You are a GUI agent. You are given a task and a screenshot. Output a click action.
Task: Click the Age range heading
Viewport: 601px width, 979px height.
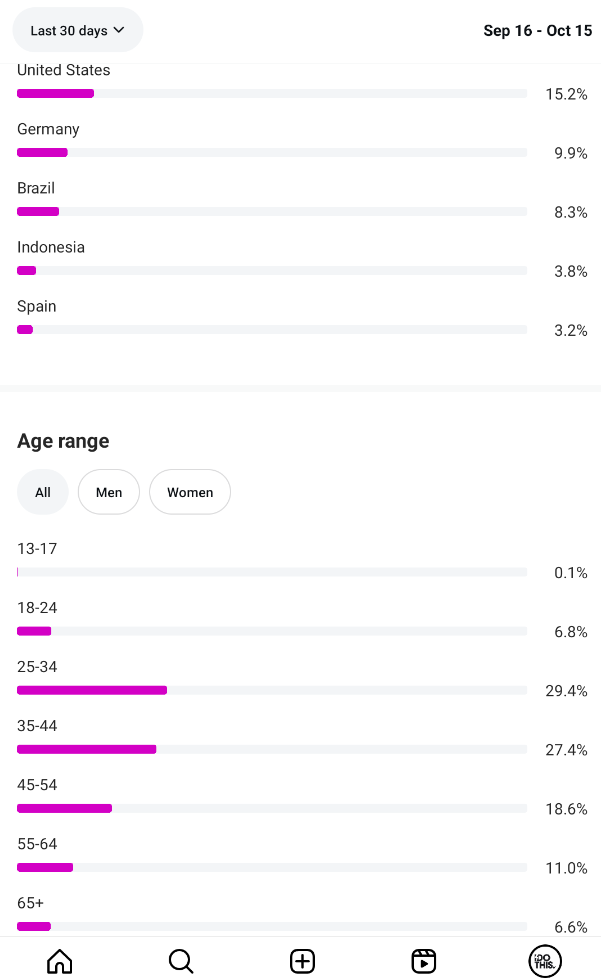coord(63,441)
